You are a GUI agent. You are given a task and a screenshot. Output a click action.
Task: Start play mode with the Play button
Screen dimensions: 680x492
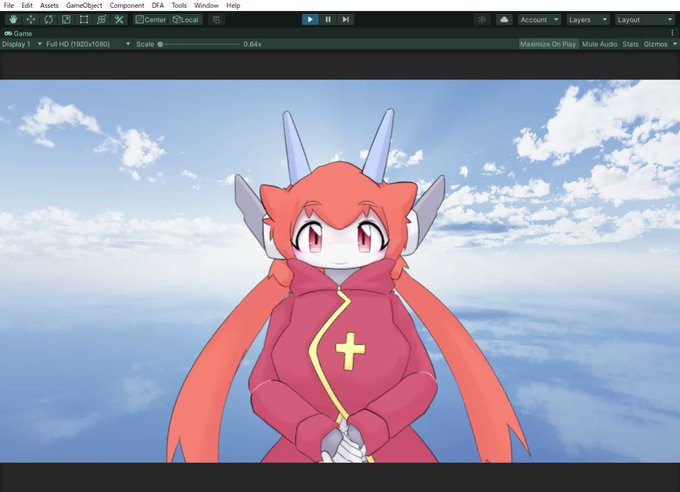click(x=310, y=20)
